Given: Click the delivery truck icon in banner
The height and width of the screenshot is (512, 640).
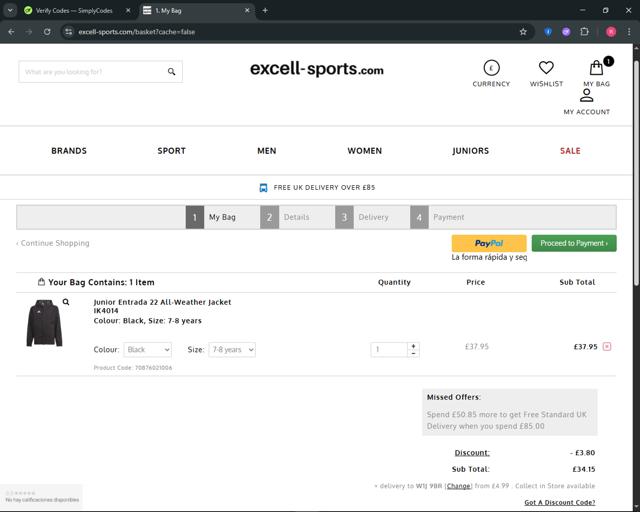Looking at the screenshot, I should click(263, 188).
